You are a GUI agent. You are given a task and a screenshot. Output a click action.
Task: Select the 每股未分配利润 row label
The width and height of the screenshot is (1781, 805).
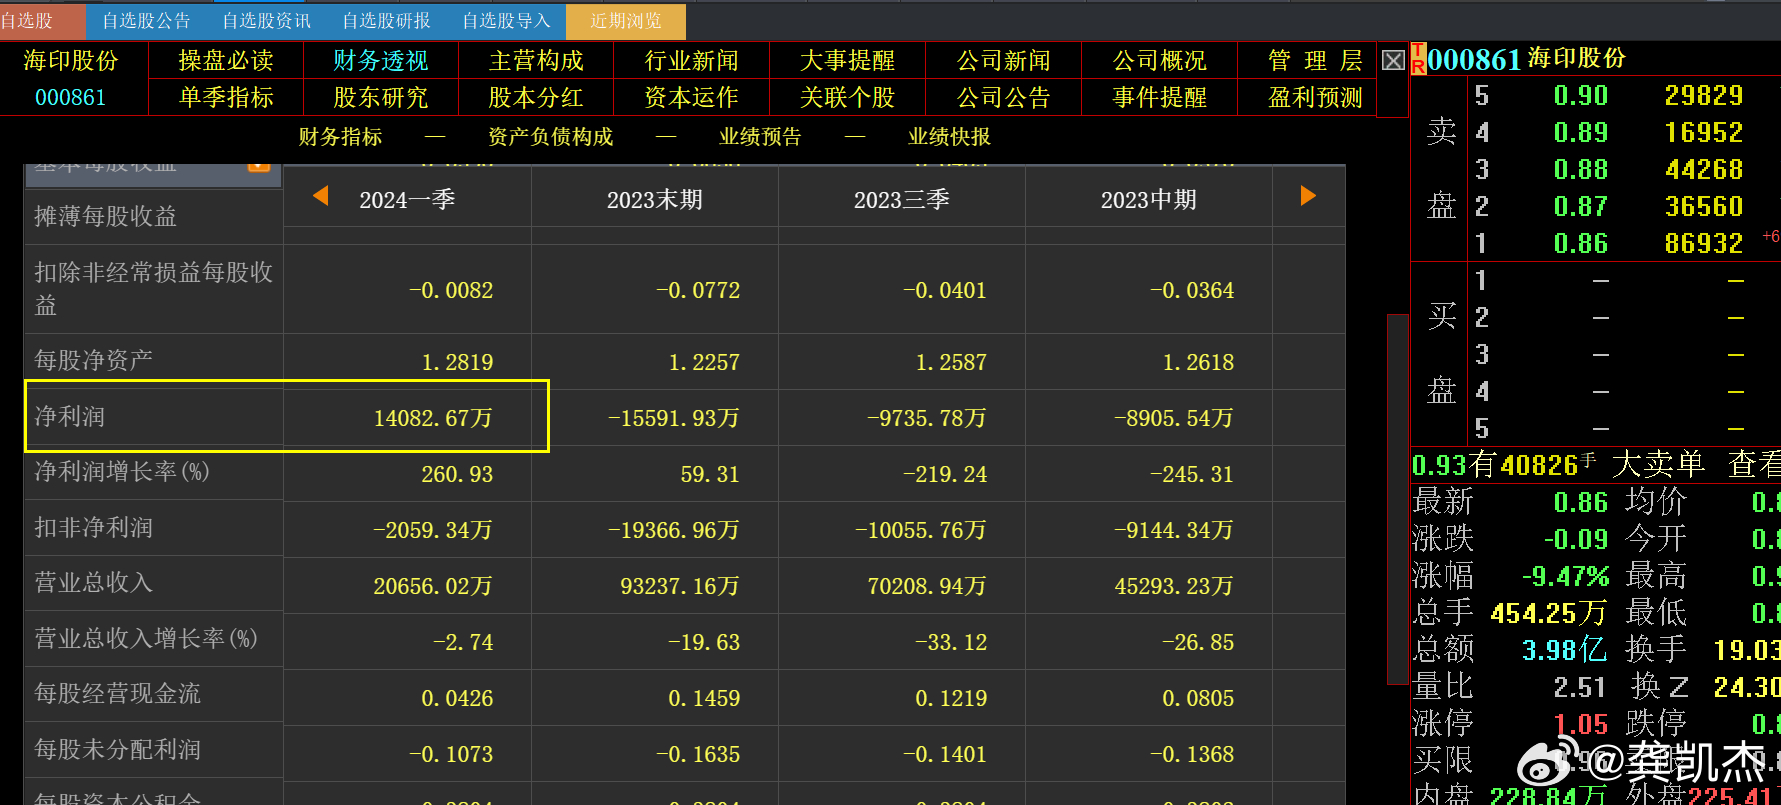click(x=117, y=750)
